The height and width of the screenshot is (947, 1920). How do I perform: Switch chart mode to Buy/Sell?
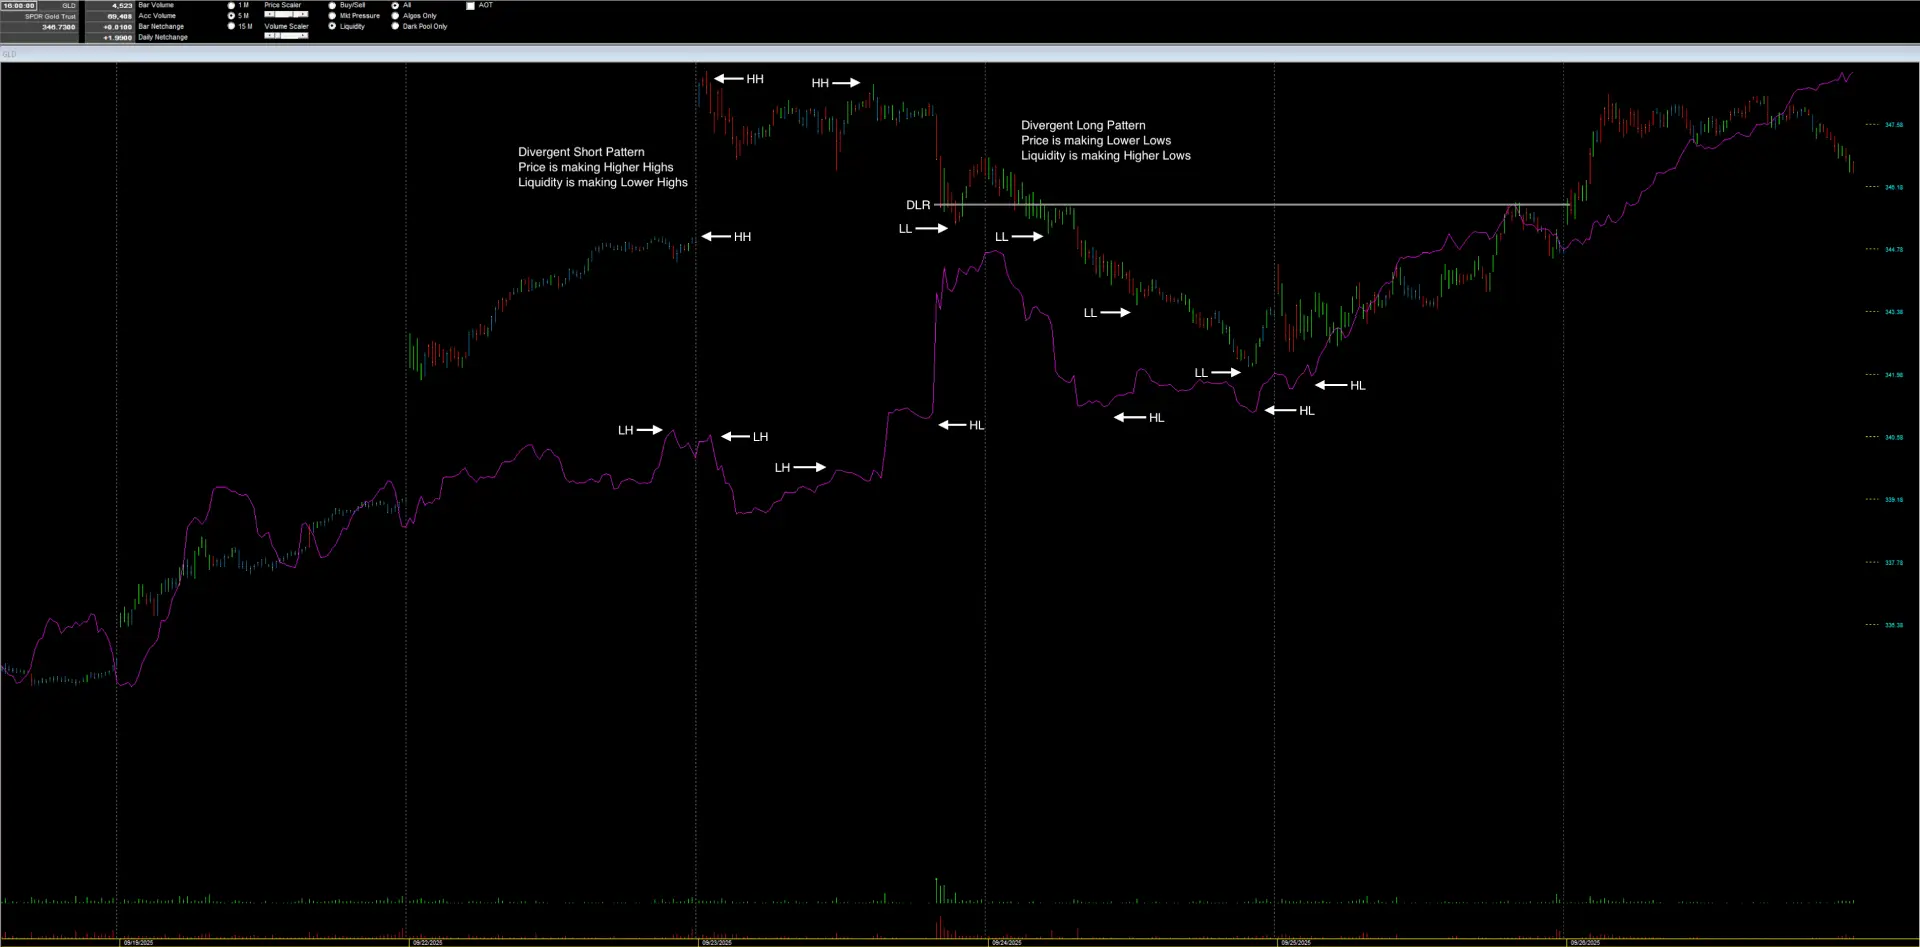tap(333, 5)
